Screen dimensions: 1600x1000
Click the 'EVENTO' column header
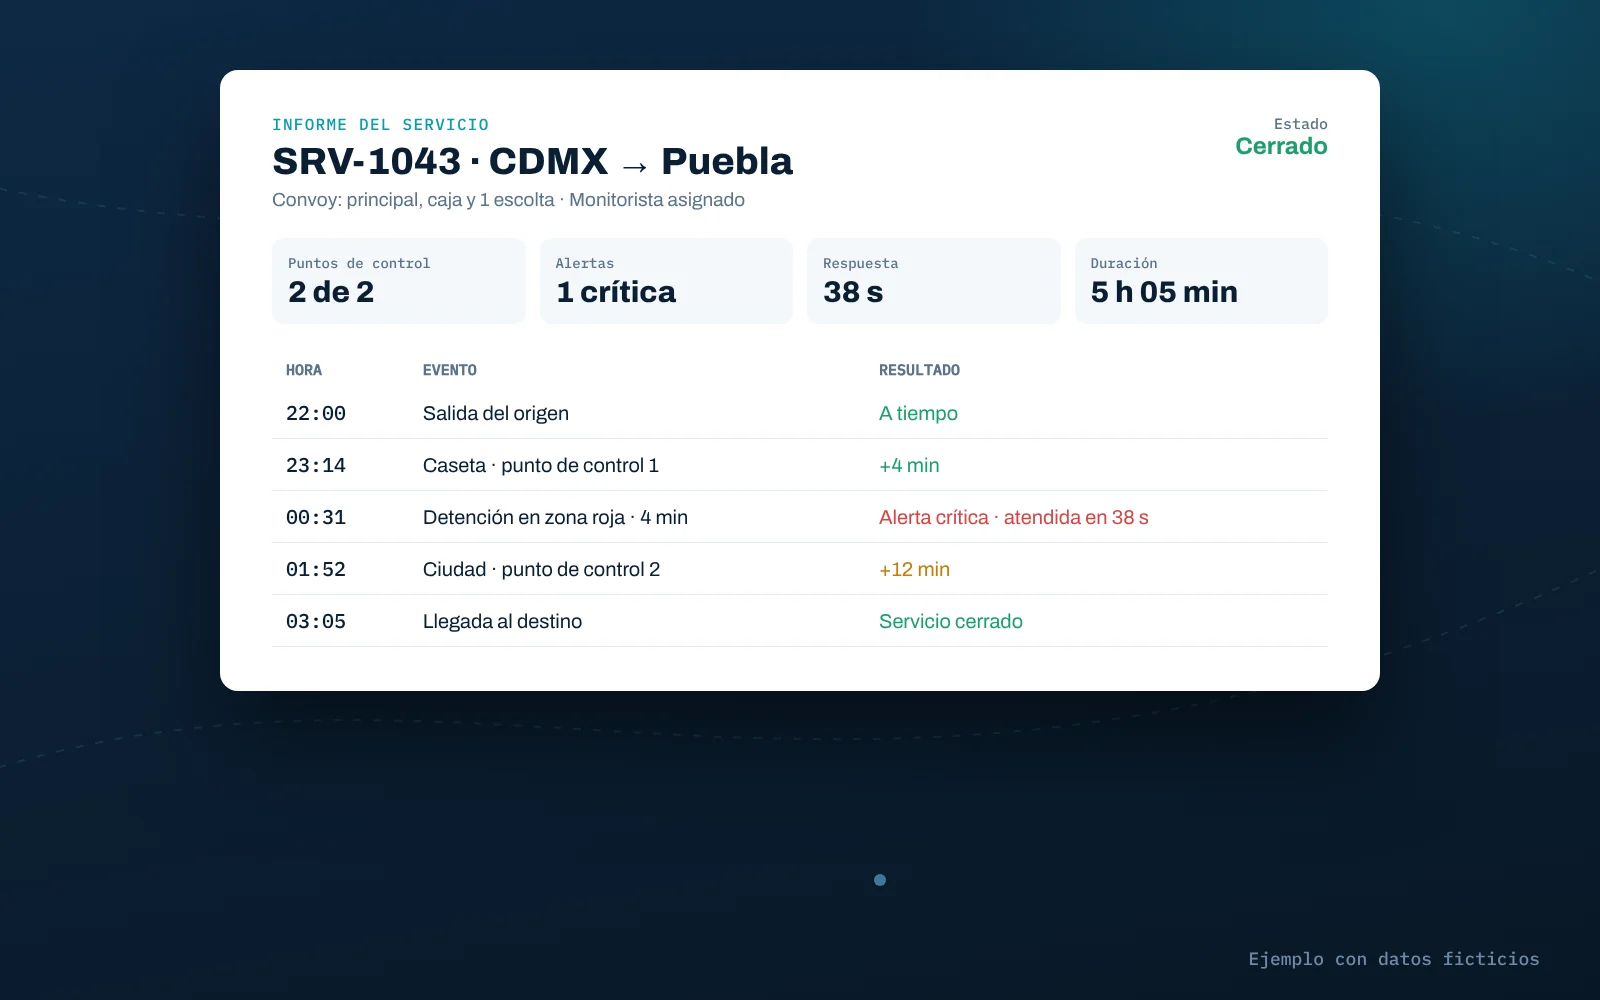click(449, 370)
